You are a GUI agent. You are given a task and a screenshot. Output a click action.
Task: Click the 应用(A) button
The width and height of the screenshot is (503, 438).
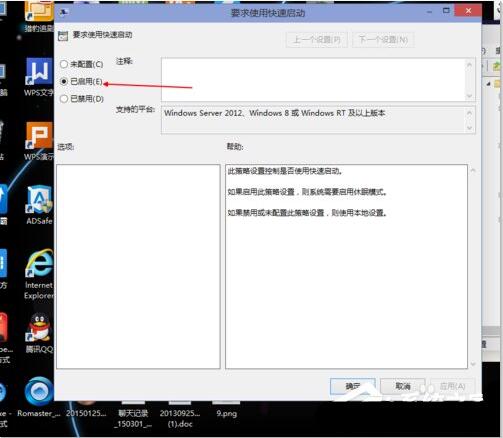tap(452, 386)
